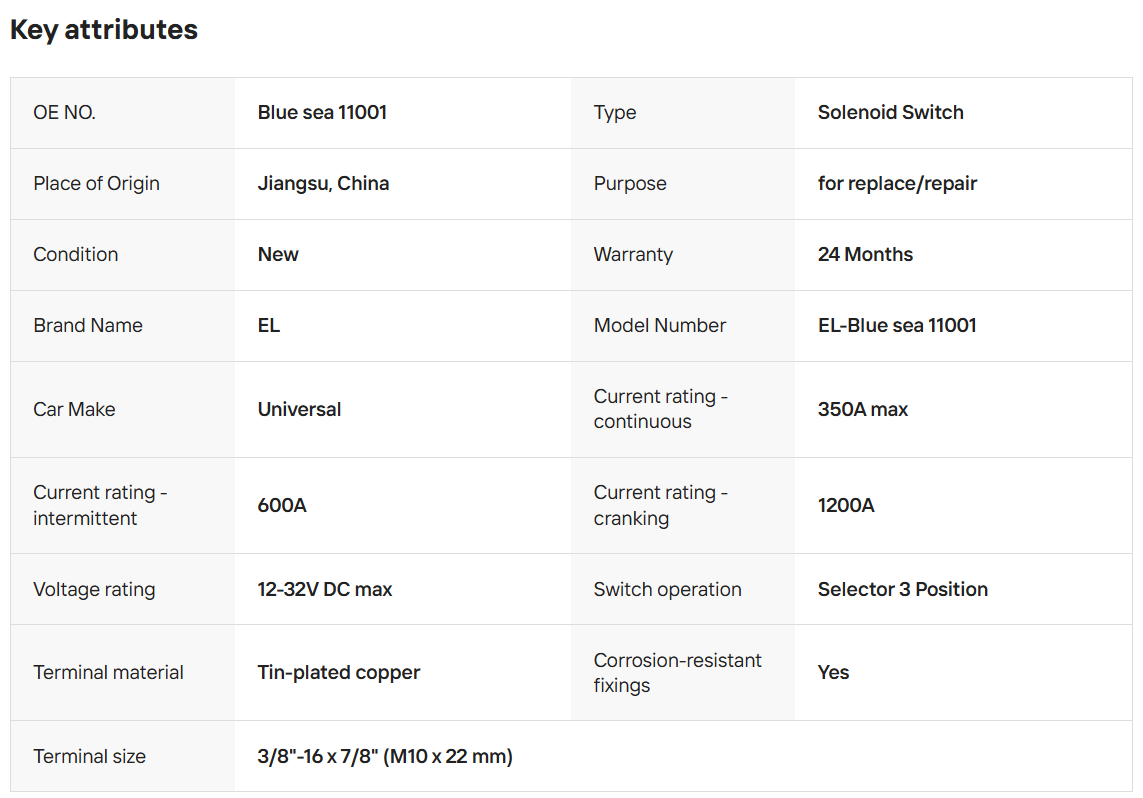Viewport: 1143px width, 798px height.
Task: Click the Selector 3 Position value
Action: (902, 589)
